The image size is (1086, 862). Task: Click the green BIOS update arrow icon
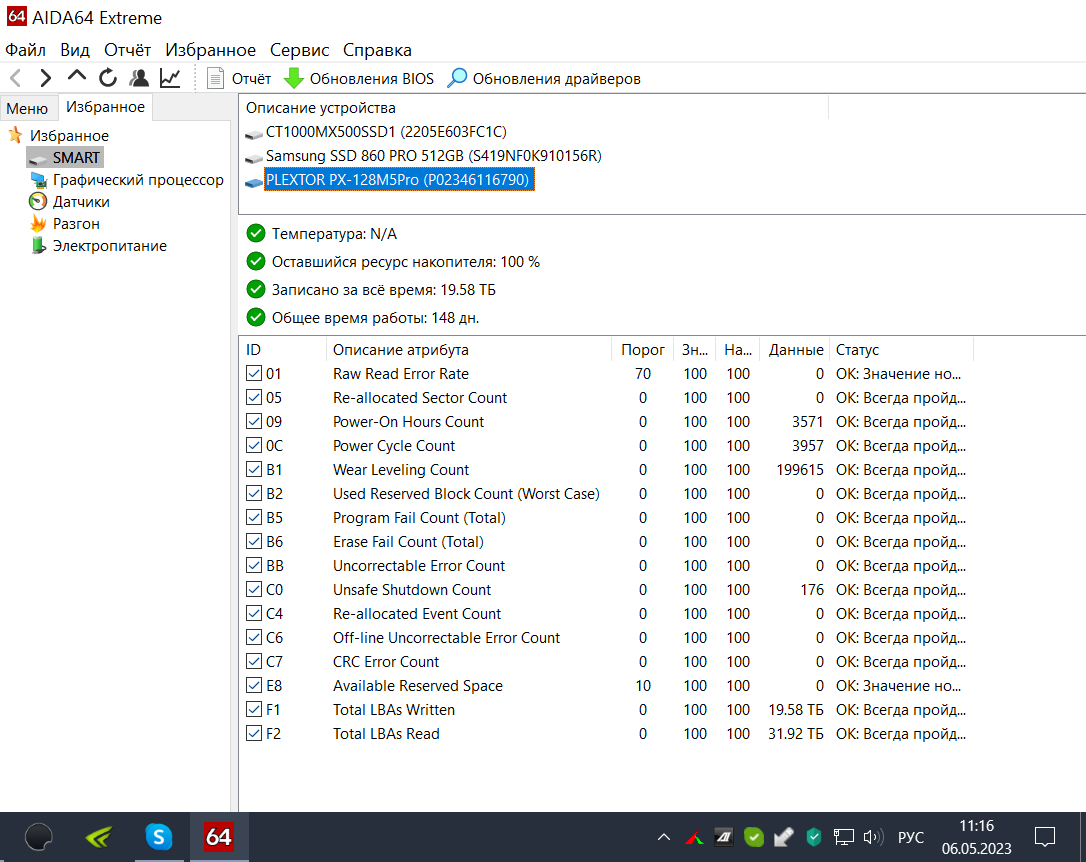[294, 78]
